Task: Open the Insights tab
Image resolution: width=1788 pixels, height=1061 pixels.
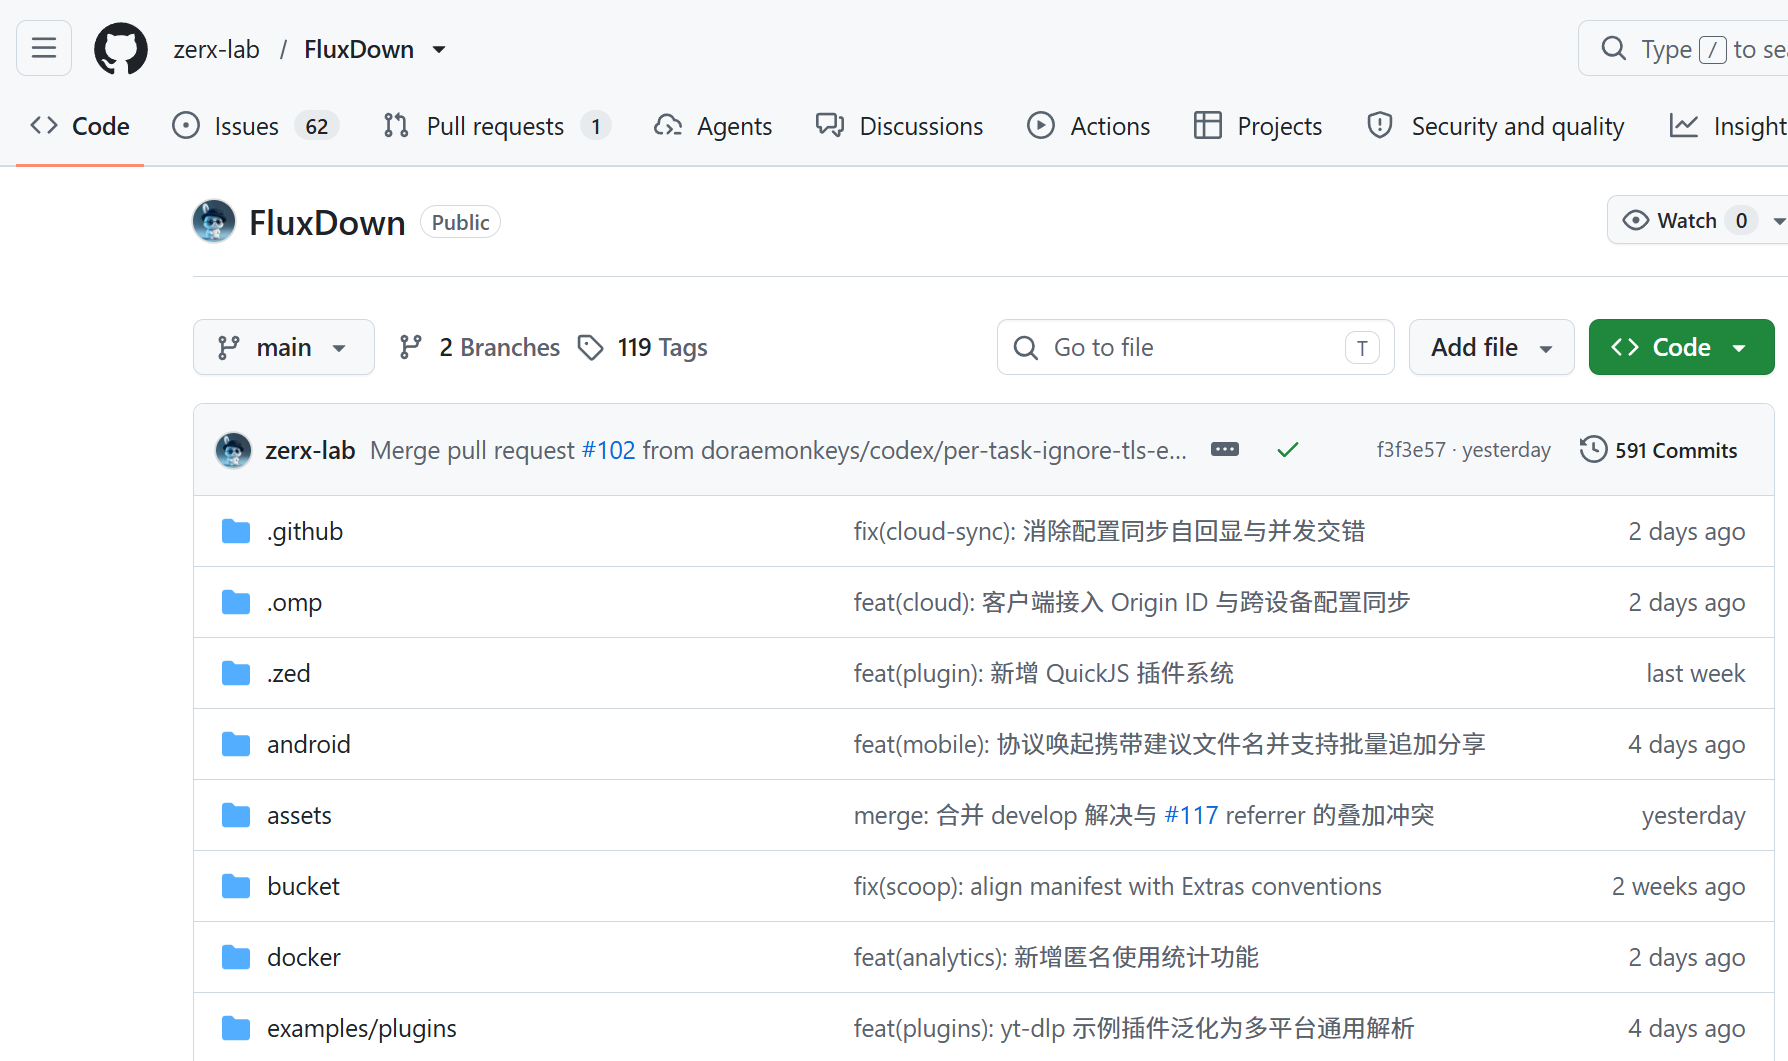Action: [x=1728, y=126]
